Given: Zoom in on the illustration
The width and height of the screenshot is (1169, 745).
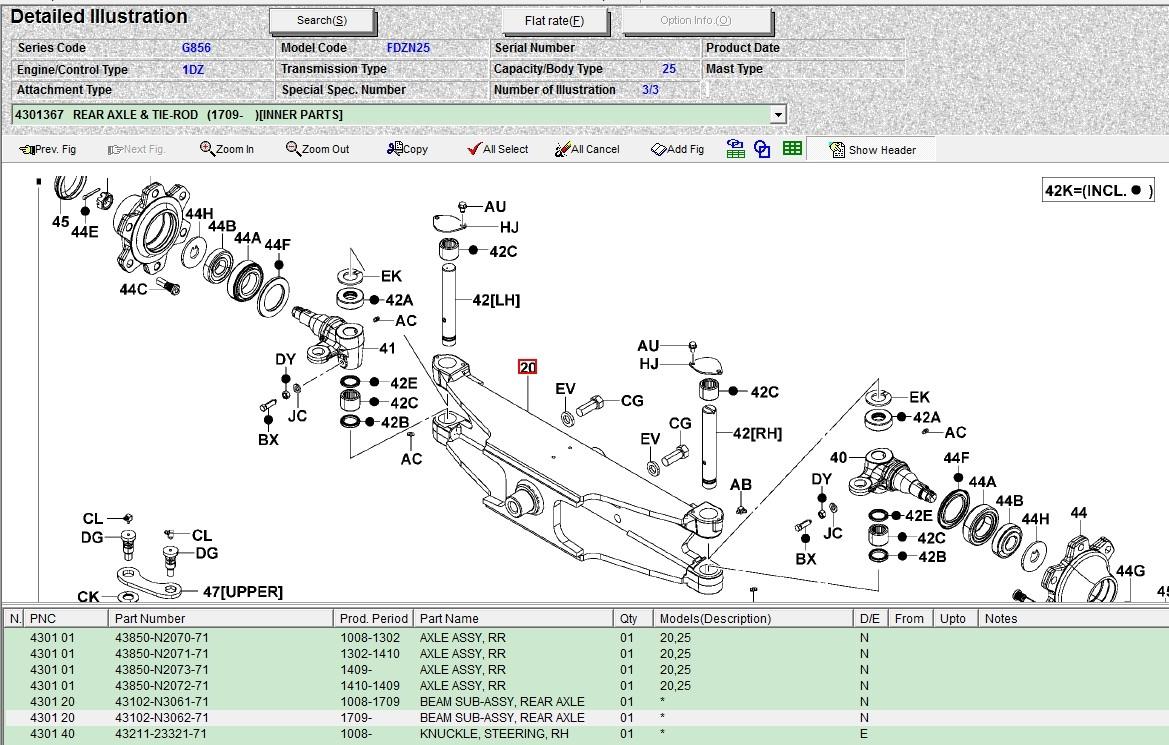Looking at the screenshot, I should (x=227, y=149).
